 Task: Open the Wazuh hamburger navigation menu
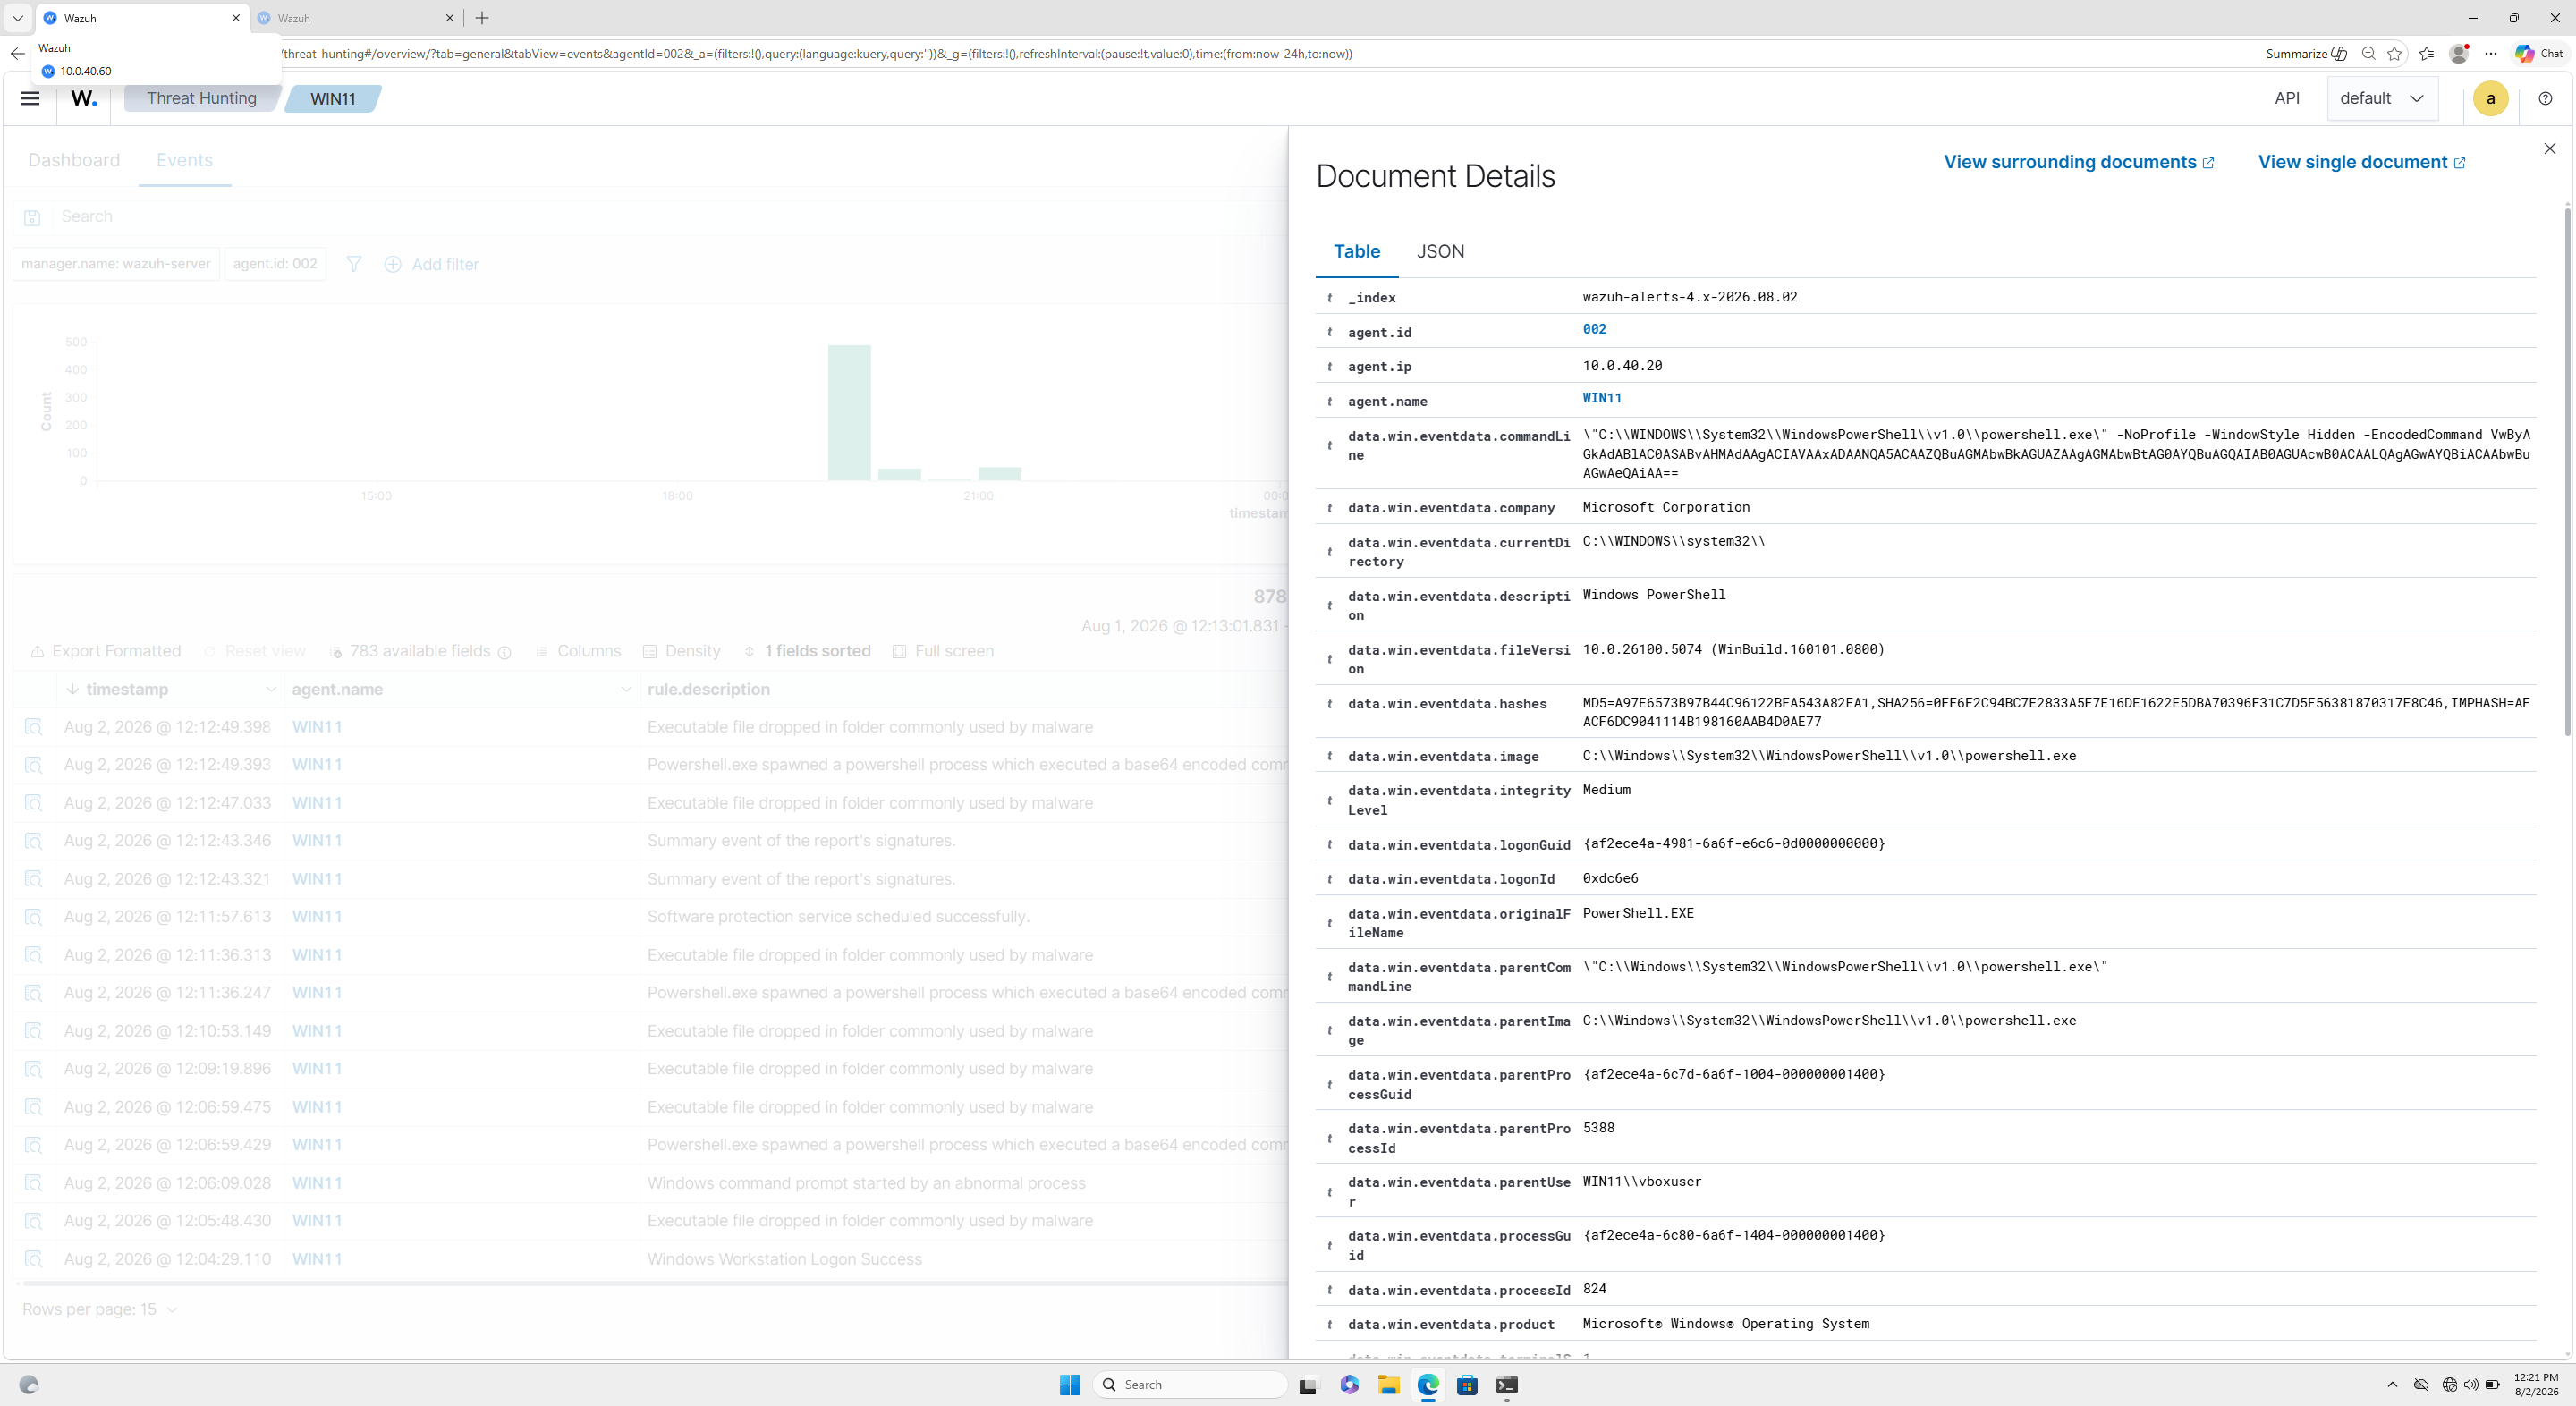[30, 98]
